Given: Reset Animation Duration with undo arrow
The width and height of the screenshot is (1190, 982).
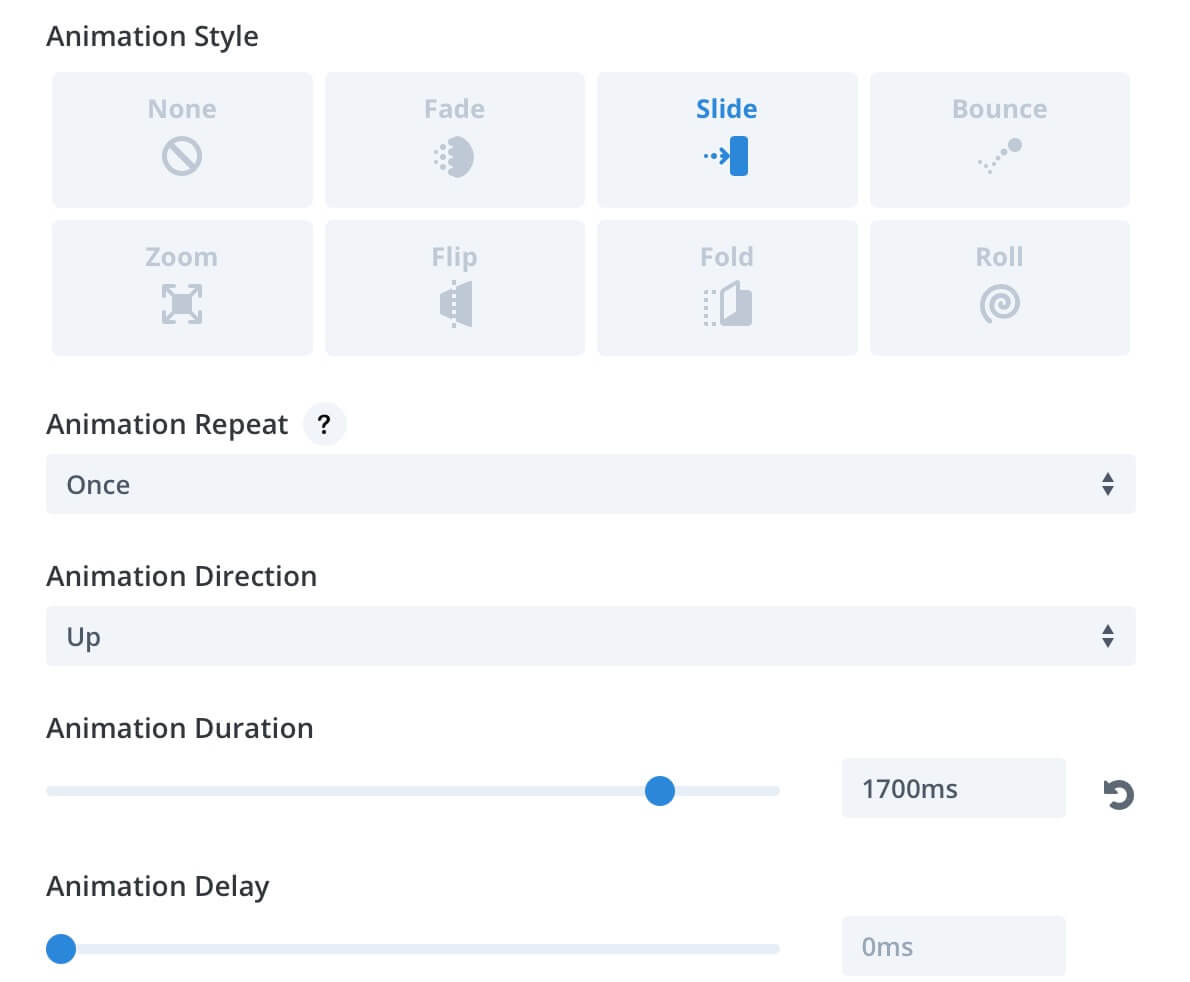Looking at the screenshot, I should pos(1118,795).
